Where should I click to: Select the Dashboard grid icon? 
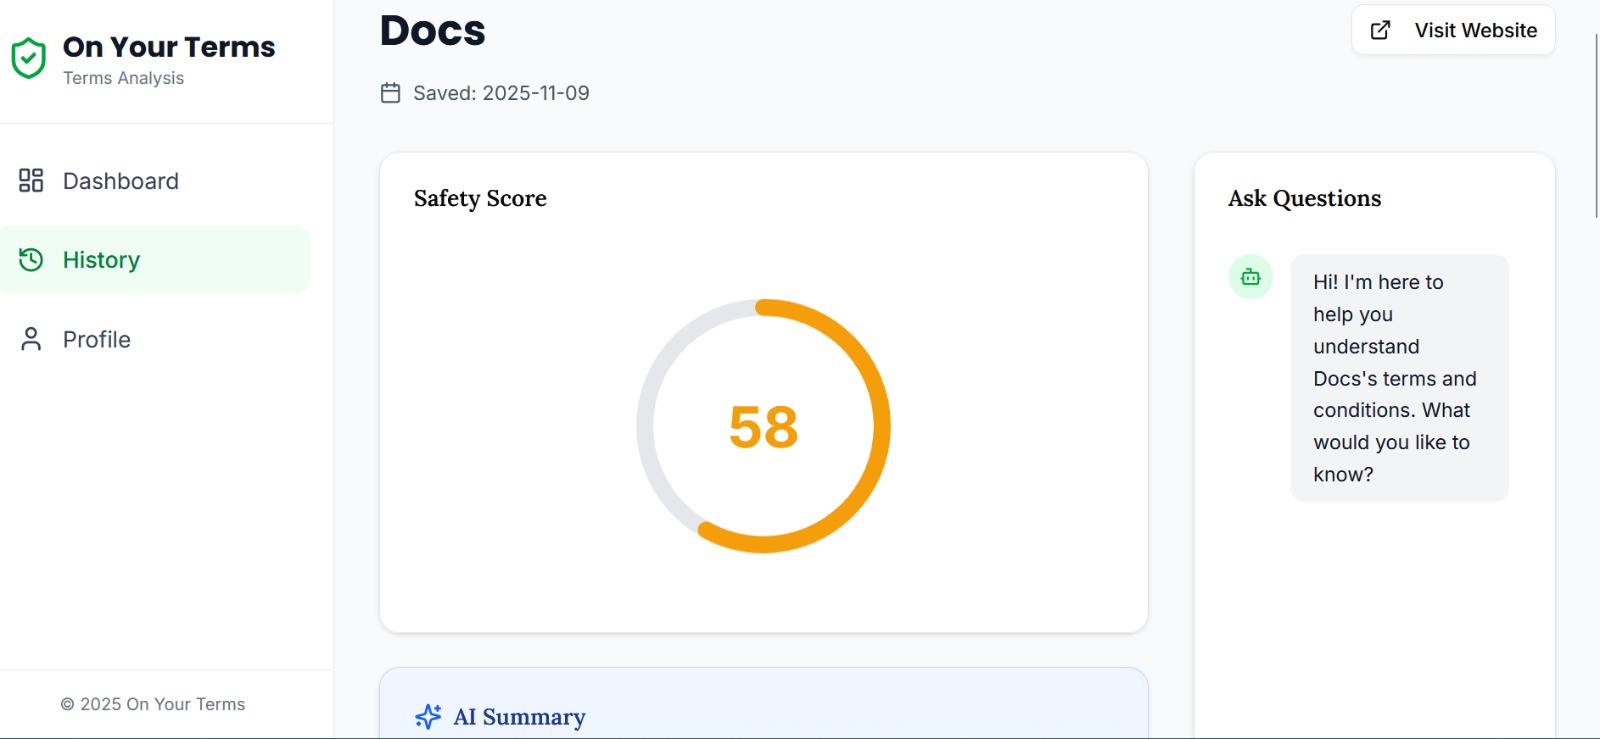30,181
